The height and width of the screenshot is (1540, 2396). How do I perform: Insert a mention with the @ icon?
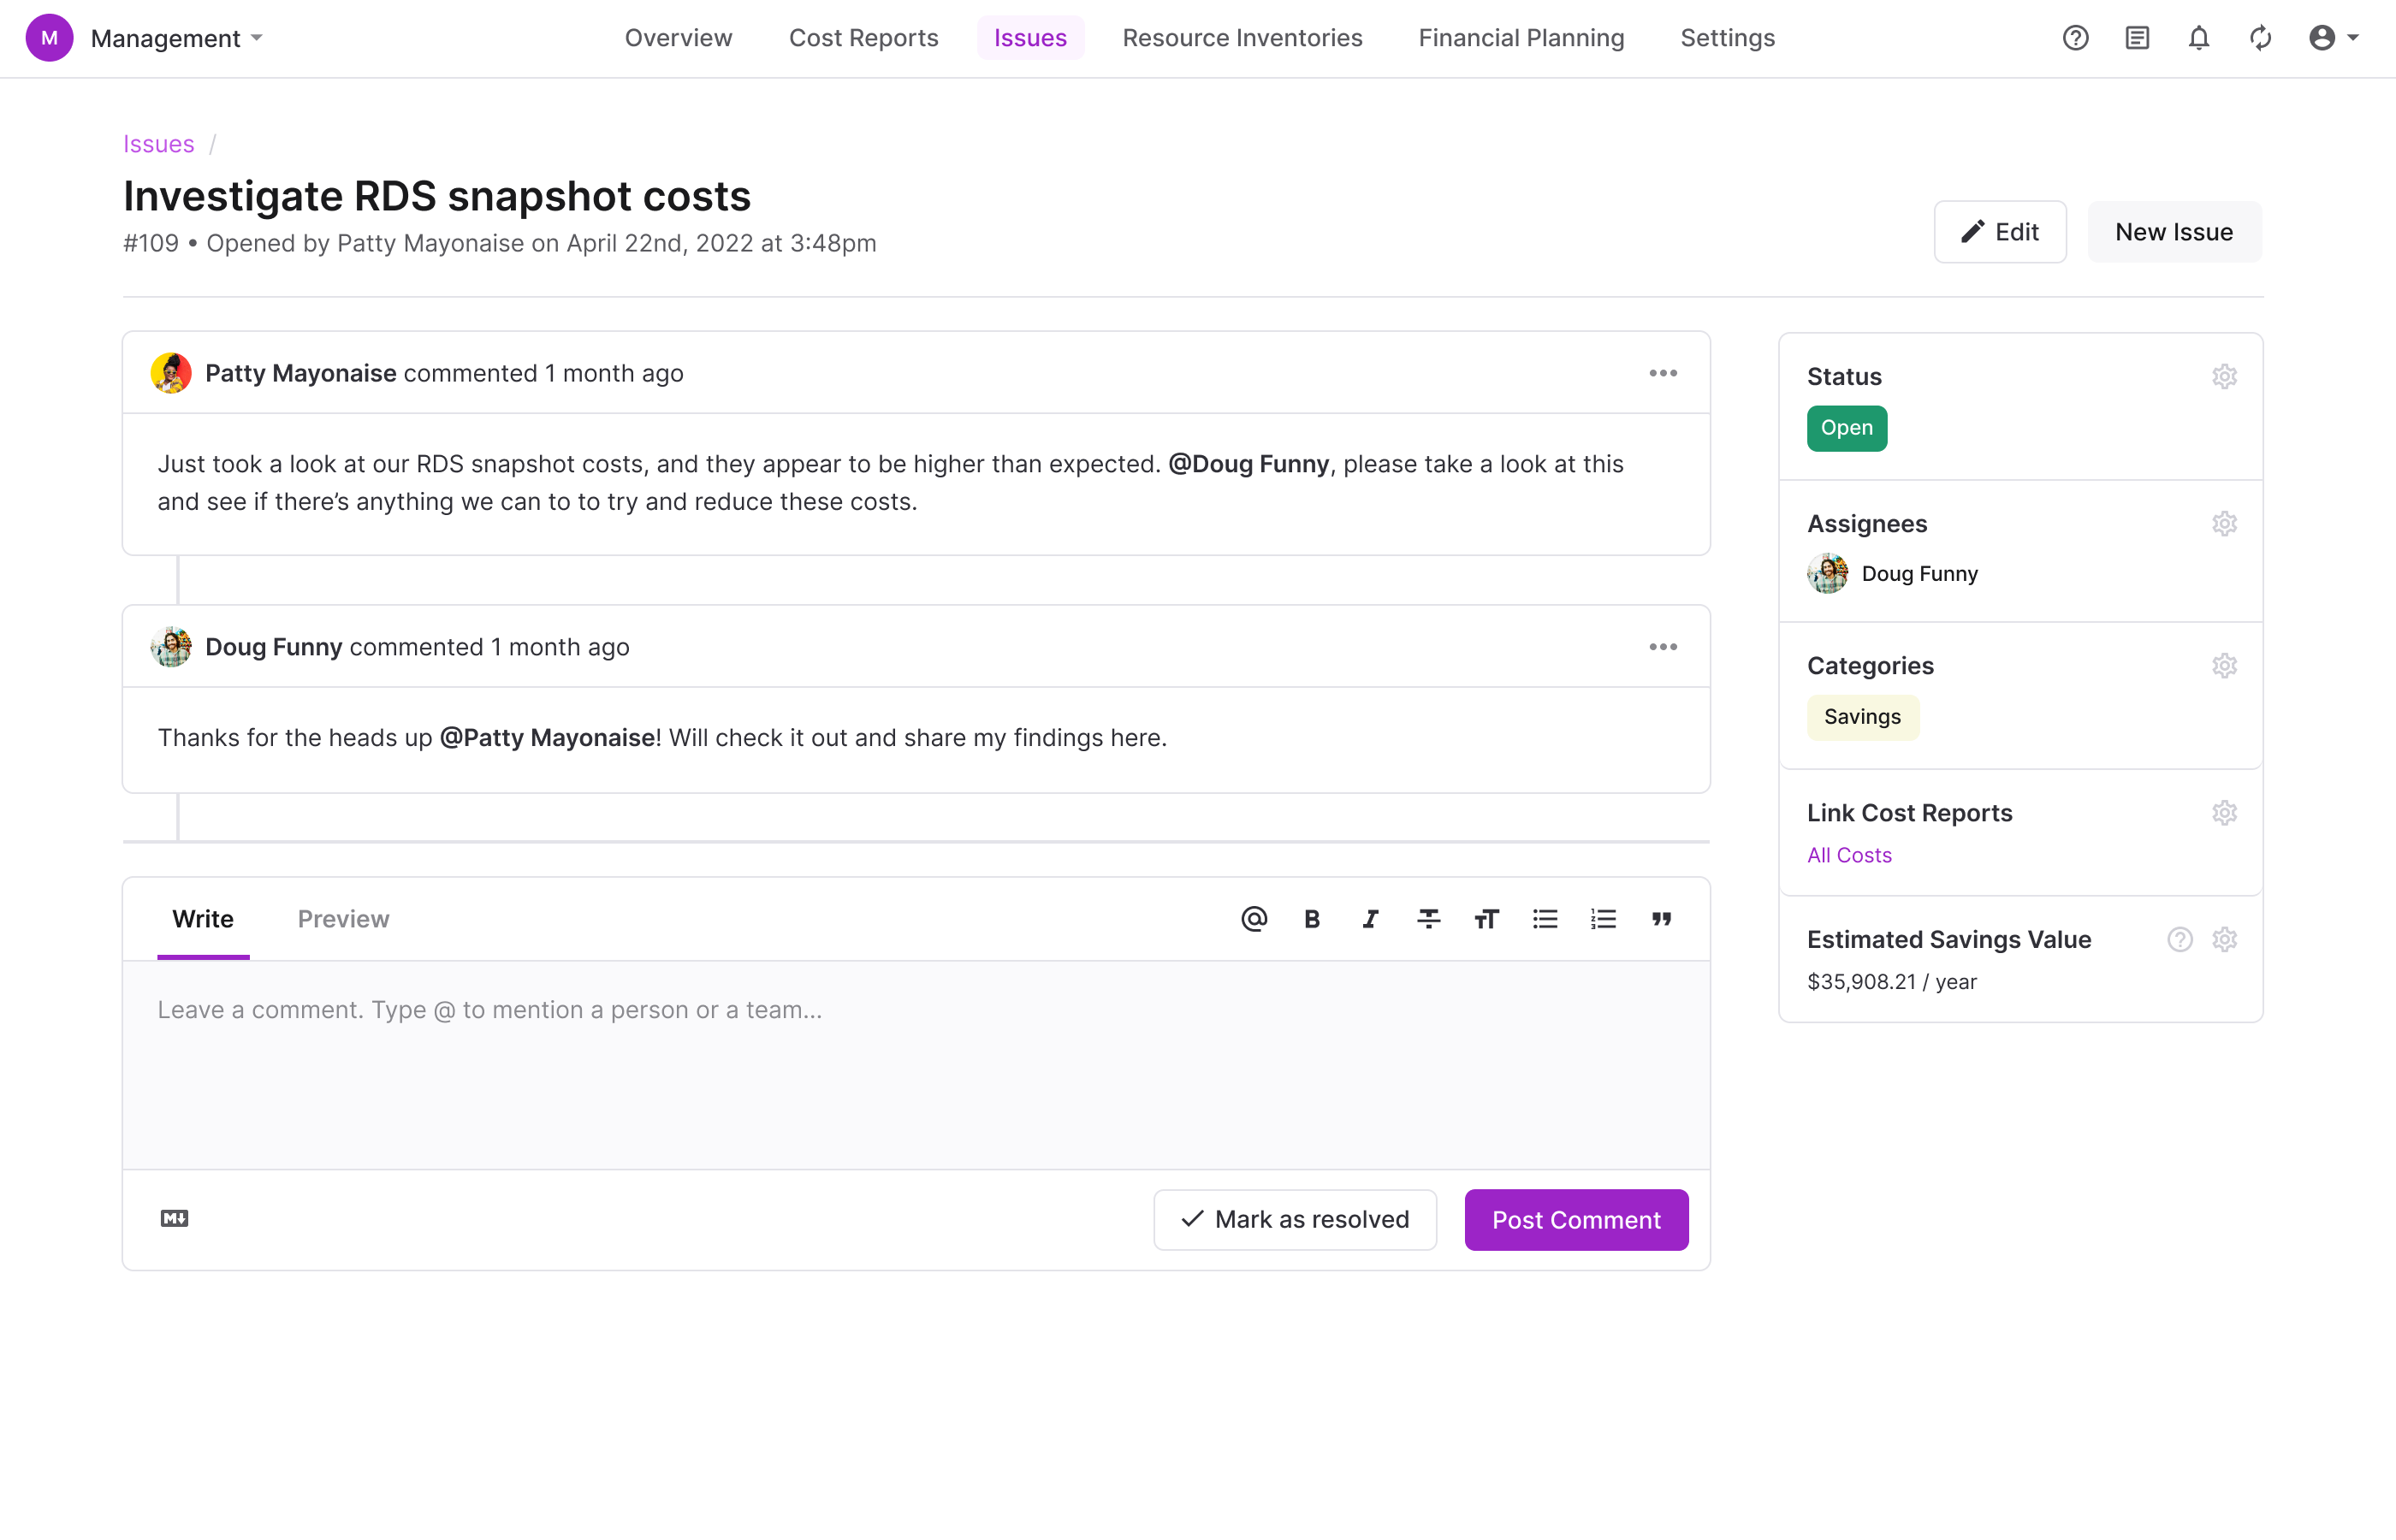pos(1254,919)
